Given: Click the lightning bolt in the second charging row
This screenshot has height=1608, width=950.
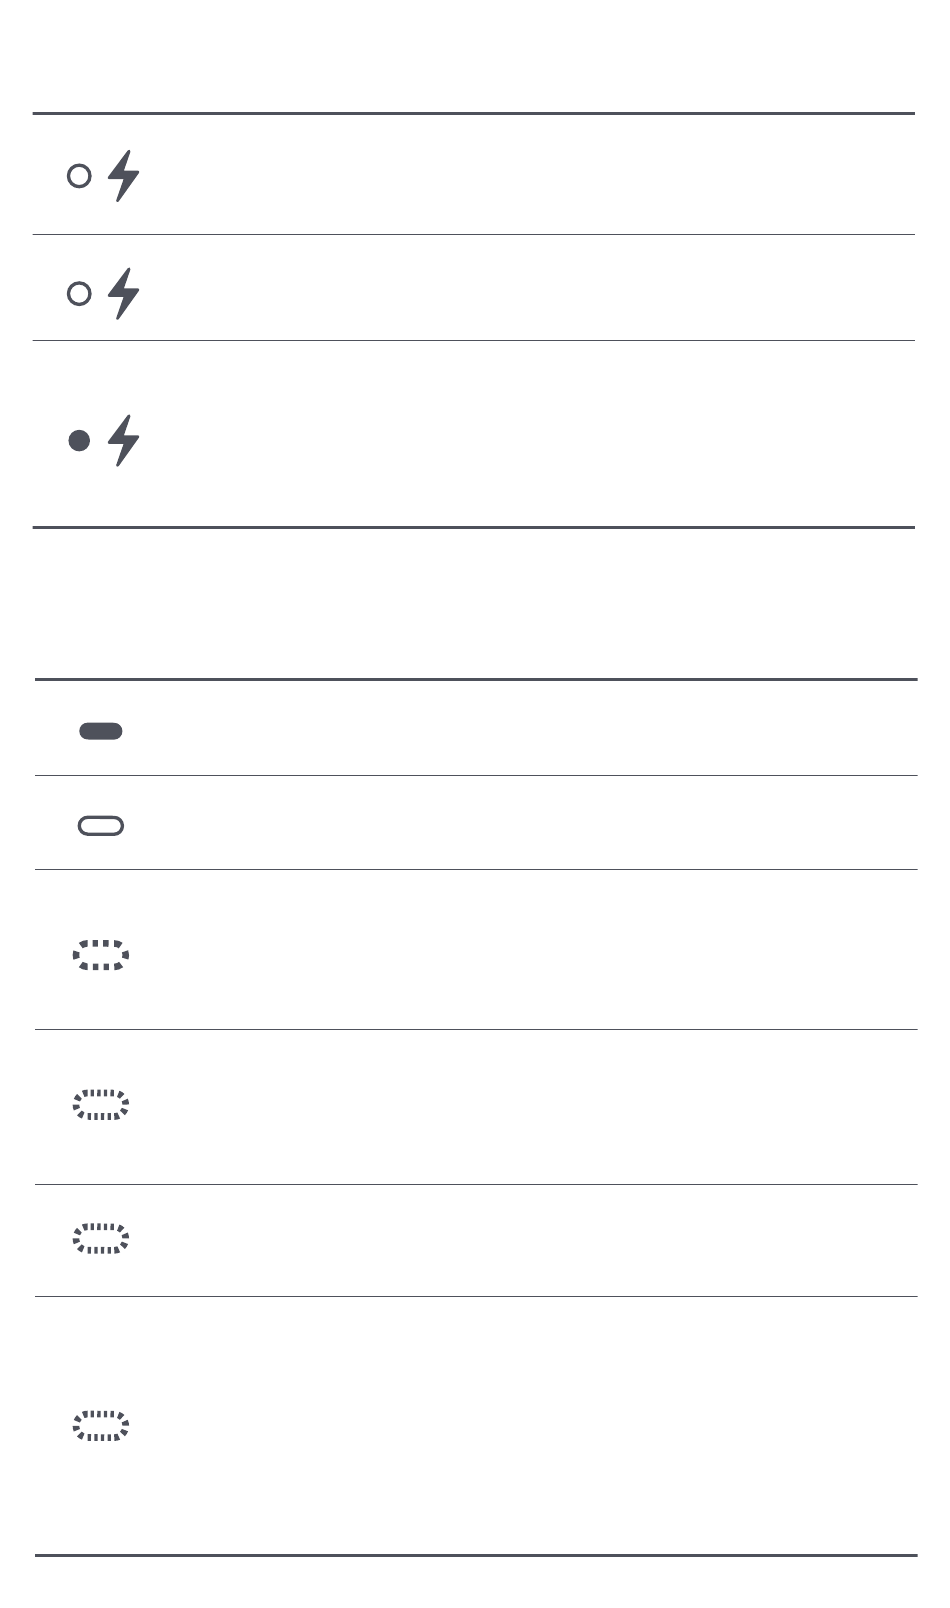Looking at the screenshot, I should click(124, 293).
